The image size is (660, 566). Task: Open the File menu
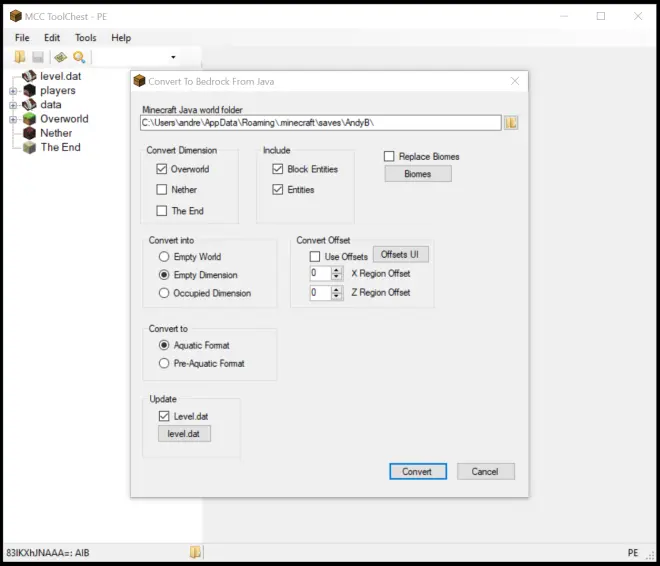(x=22, y=38)
